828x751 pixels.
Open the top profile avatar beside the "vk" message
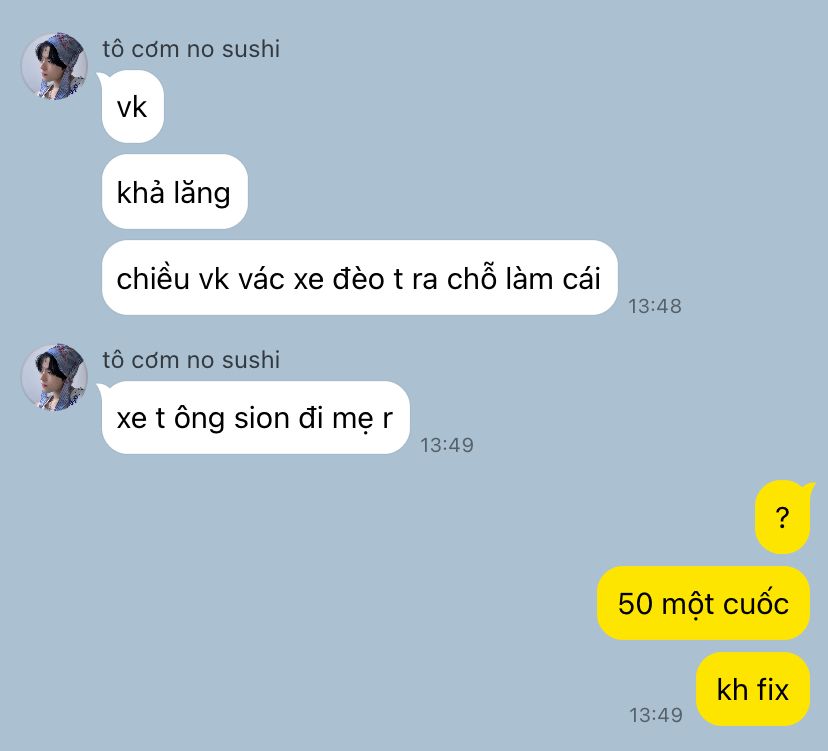(x=54, y=67)
